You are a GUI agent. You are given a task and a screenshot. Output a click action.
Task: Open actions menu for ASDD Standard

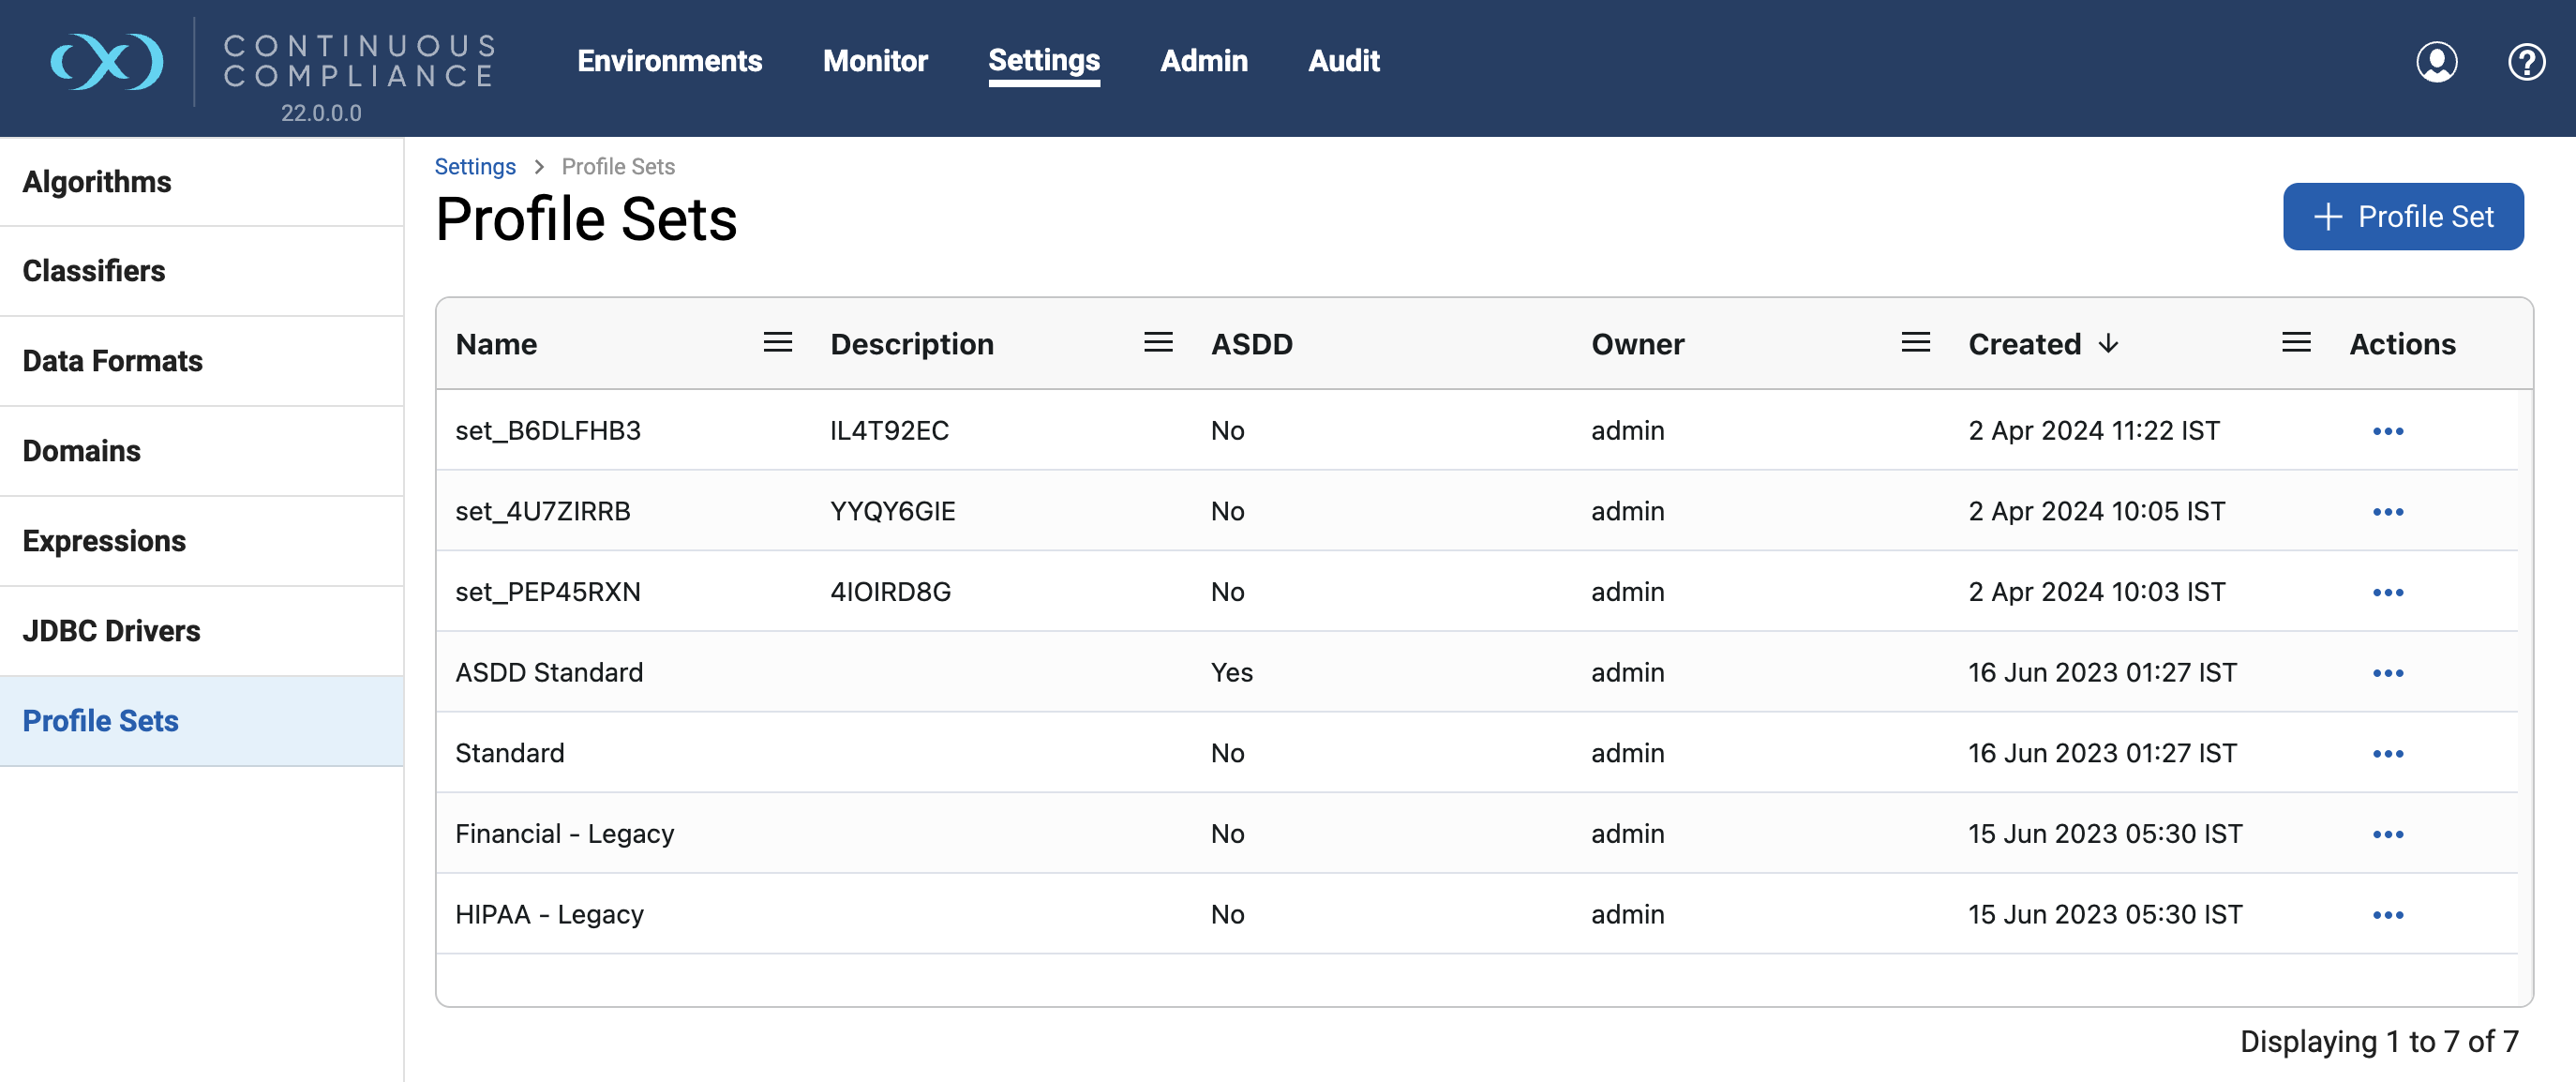pos(2389,672)
